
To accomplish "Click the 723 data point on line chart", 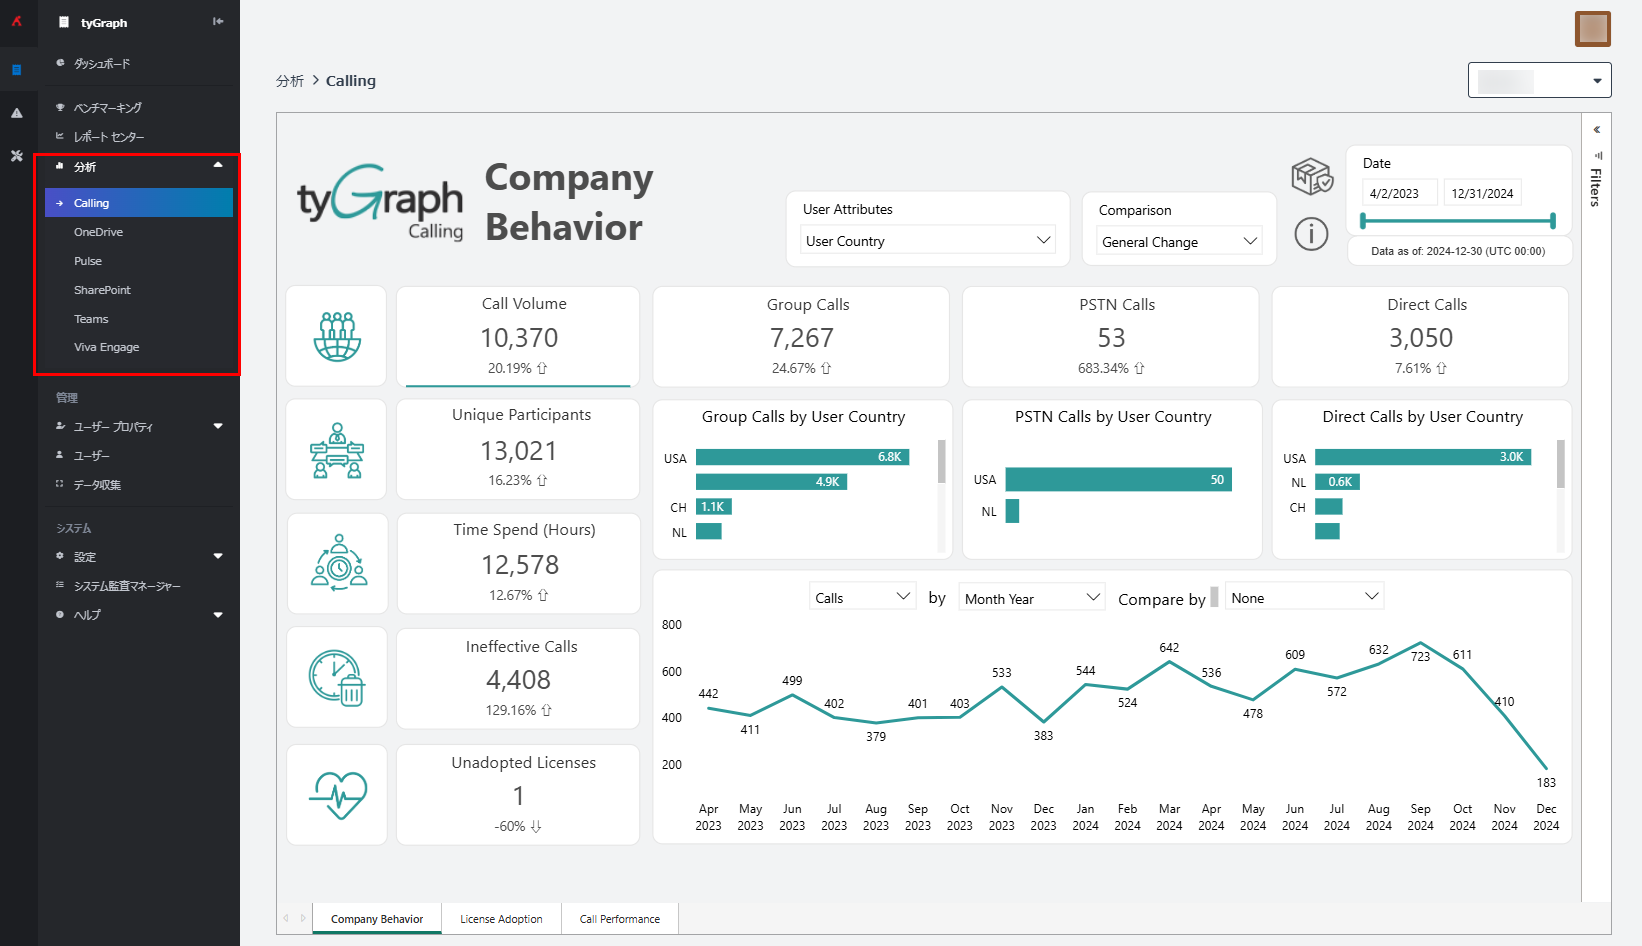I will [1420, 643].
